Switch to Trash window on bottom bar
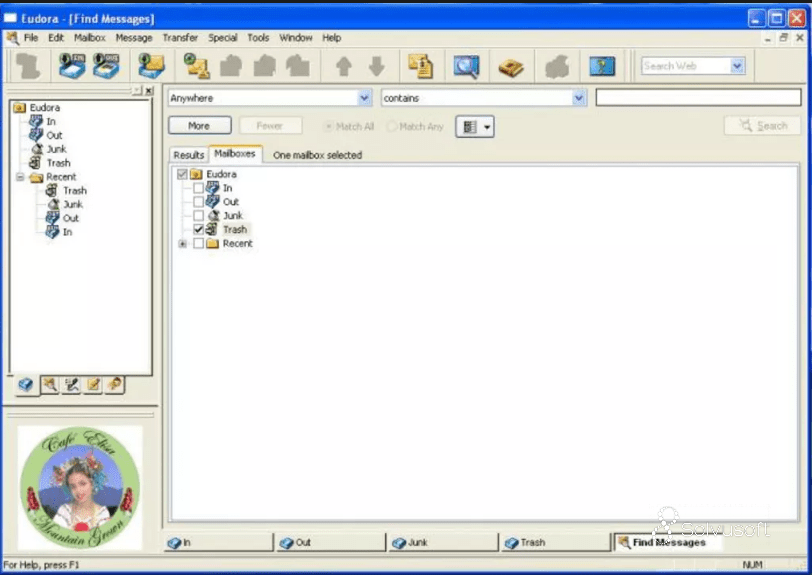The width and height of the screenshot is (812, 575). 556,542
